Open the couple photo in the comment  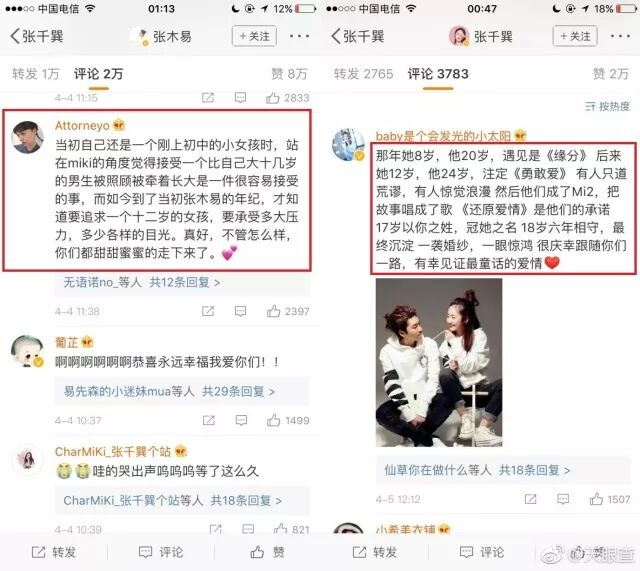pyautogui.click(x=439, y=362)
